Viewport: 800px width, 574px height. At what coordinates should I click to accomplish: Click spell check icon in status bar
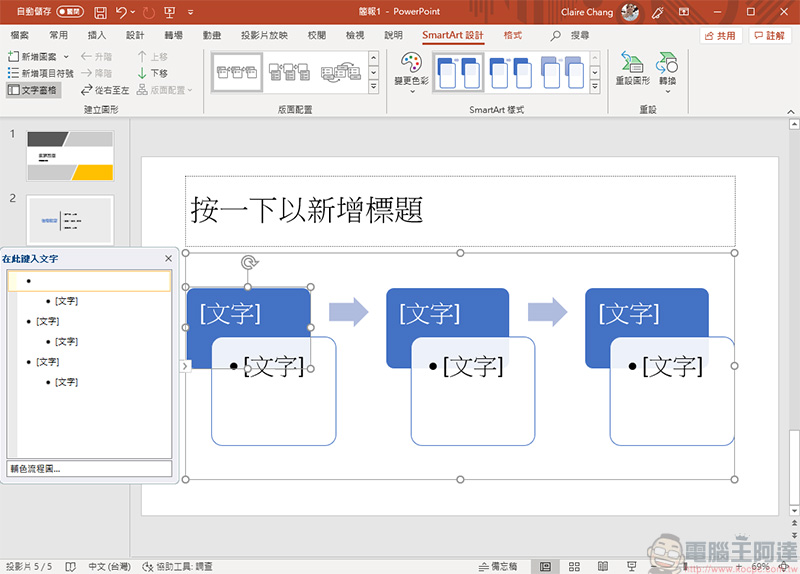coord(71,566)
